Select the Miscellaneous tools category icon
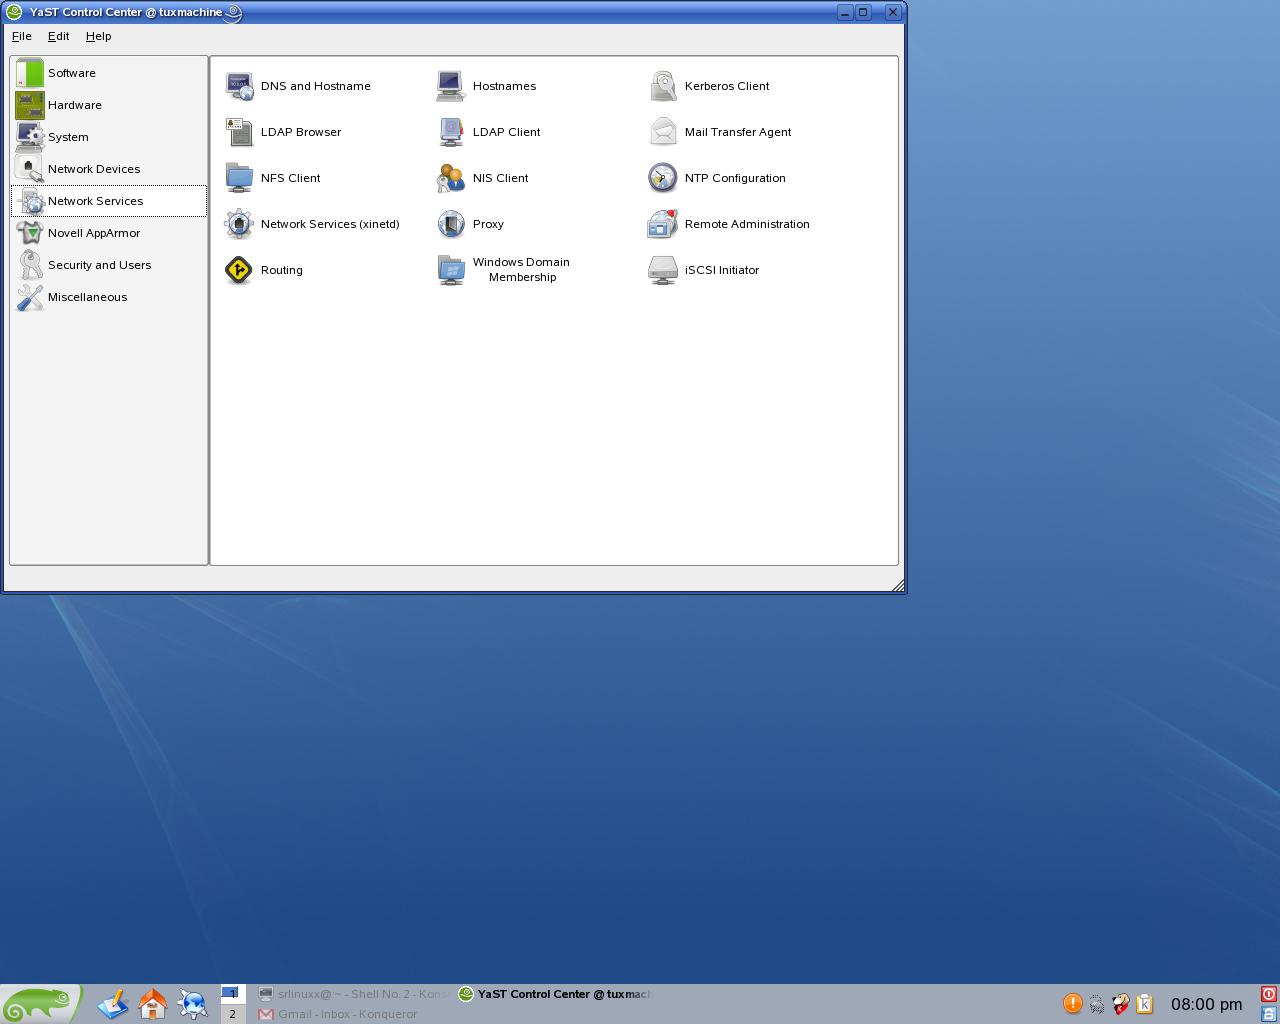This screenshot has width=1280, height=1024. click(30, 297)
